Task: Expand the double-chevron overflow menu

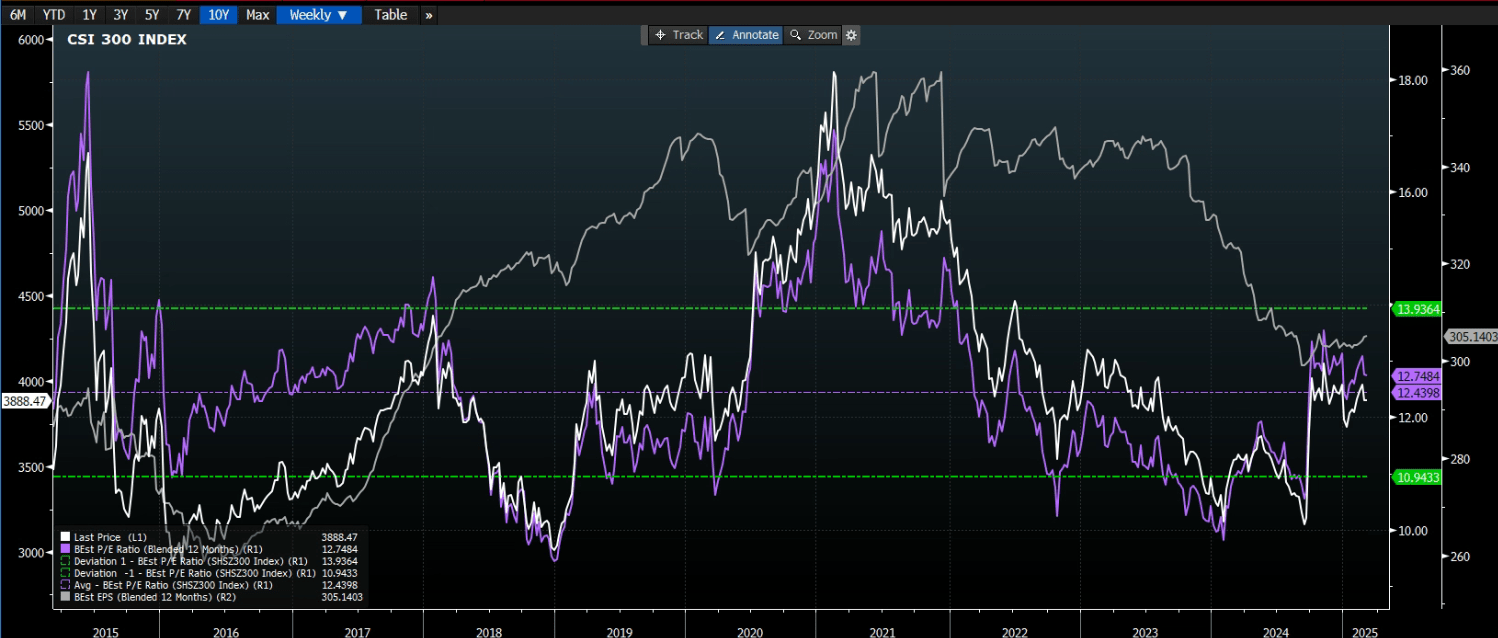Action: click(x=428, y=15)
